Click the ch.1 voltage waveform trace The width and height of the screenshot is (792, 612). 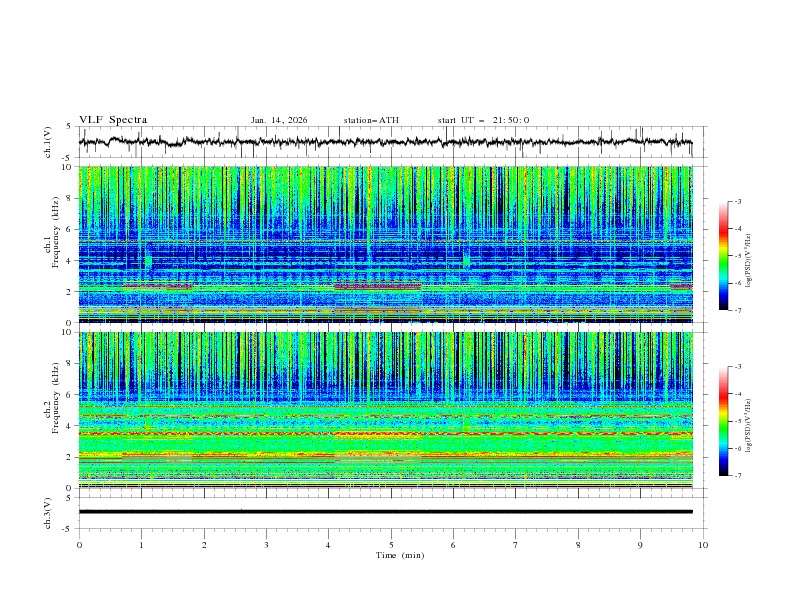[x=385, y=142]
